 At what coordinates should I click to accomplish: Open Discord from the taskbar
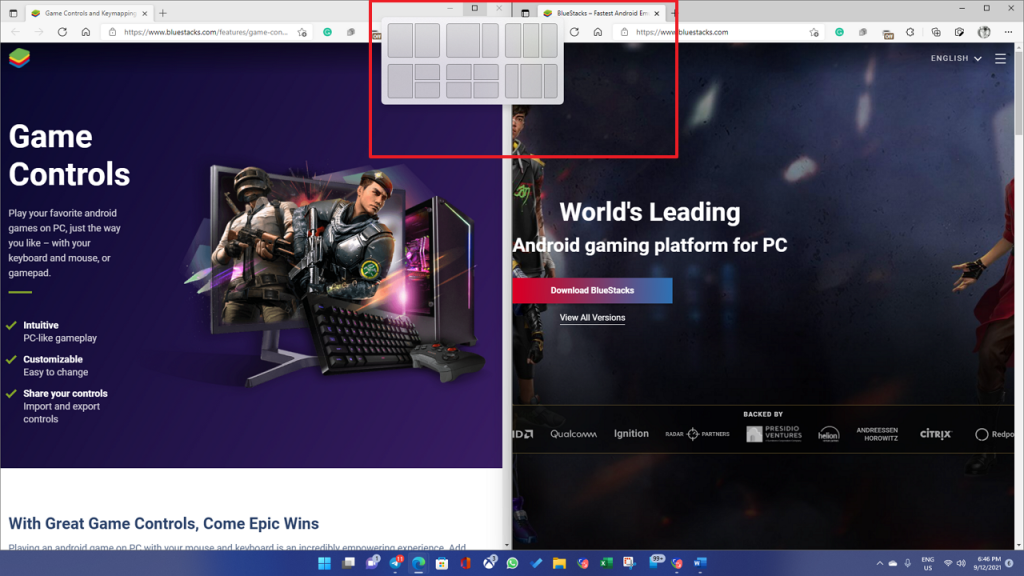point(370,563)
